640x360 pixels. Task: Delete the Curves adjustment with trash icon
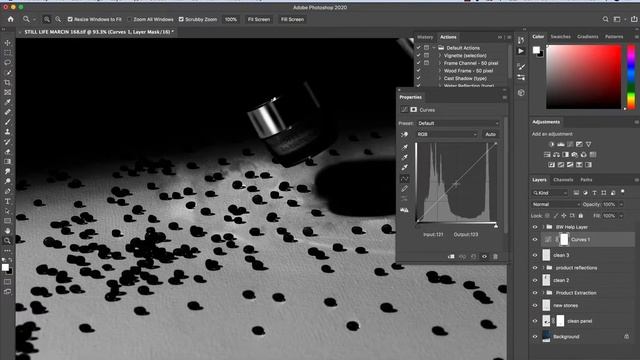pyautogui.click(x=495, y=257)
